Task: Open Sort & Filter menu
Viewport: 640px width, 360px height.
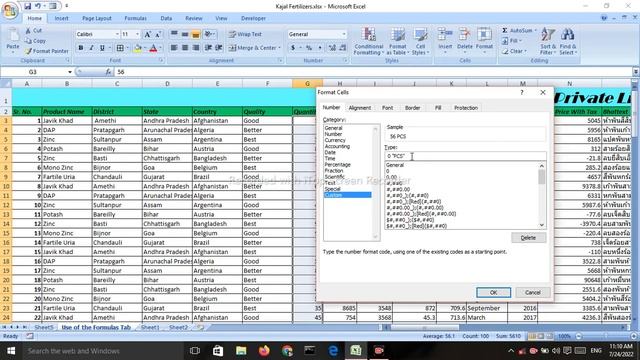Action: click(x=548, y=41)
